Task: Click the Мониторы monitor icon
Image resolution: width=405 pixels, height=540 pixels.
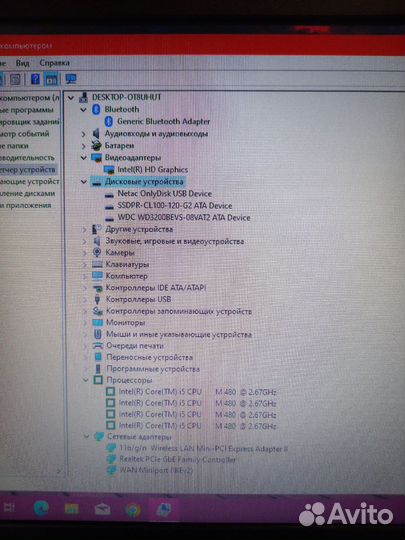Action: tap(97, 323)
